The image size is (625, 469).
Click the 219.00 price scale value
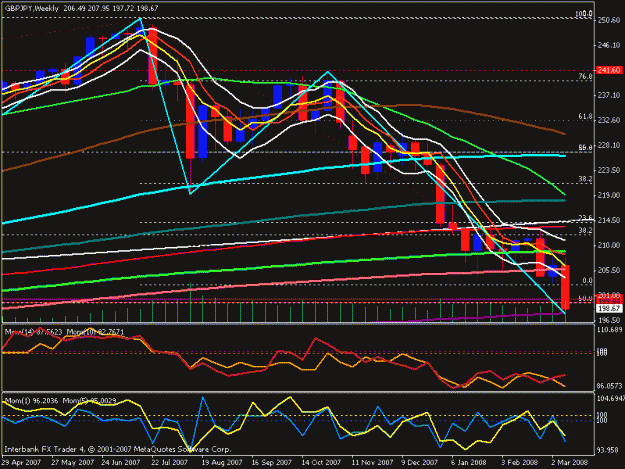609,195
